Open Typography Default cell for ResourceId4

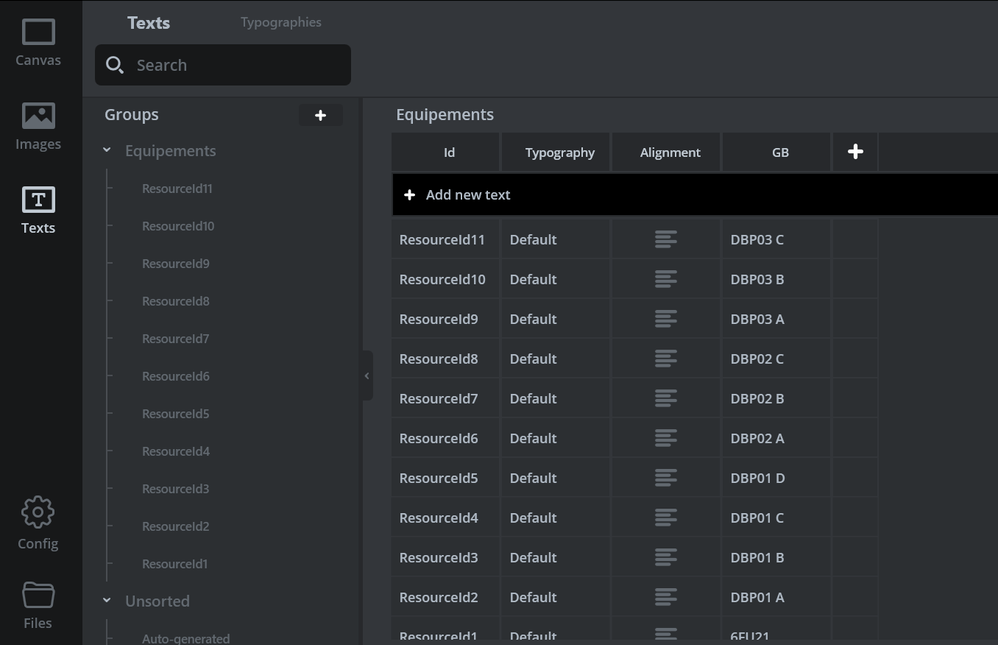[x=533, y=518]
